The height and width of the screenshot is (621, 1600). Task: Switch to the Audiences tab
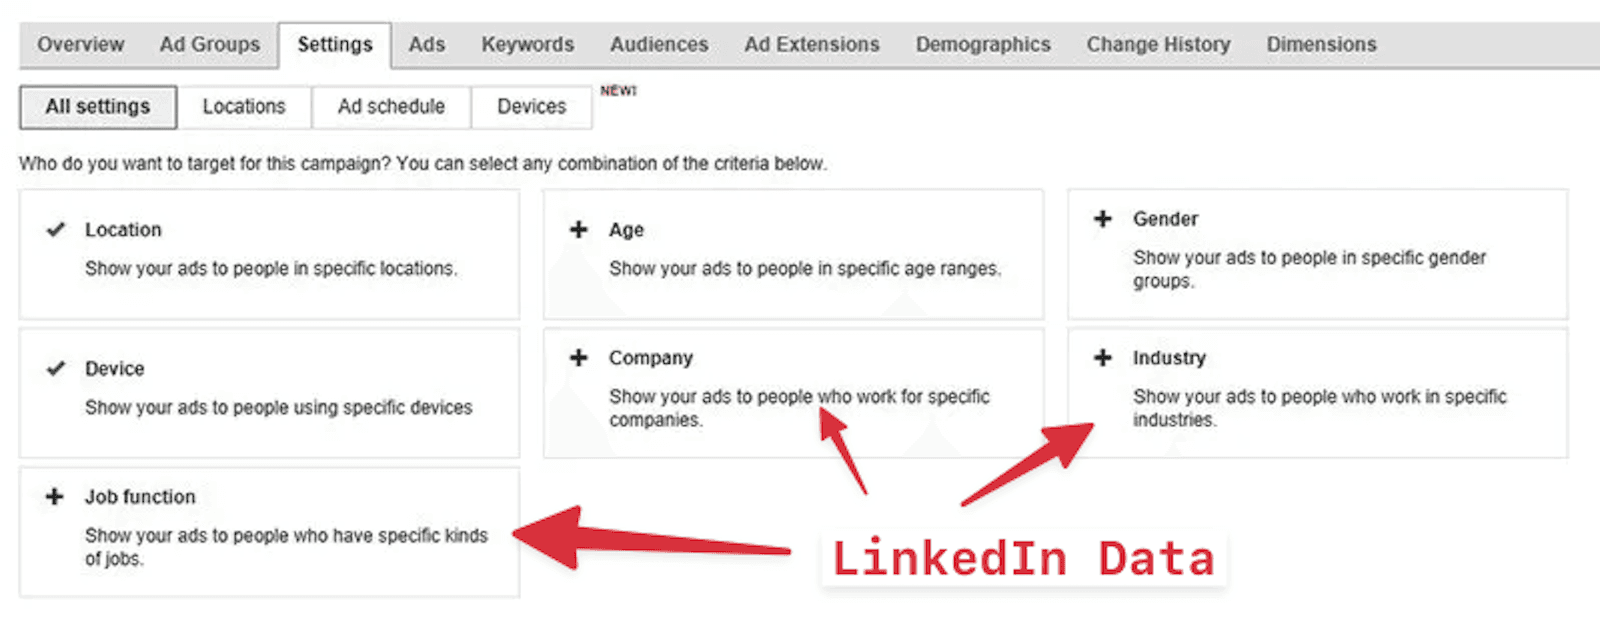659,45
